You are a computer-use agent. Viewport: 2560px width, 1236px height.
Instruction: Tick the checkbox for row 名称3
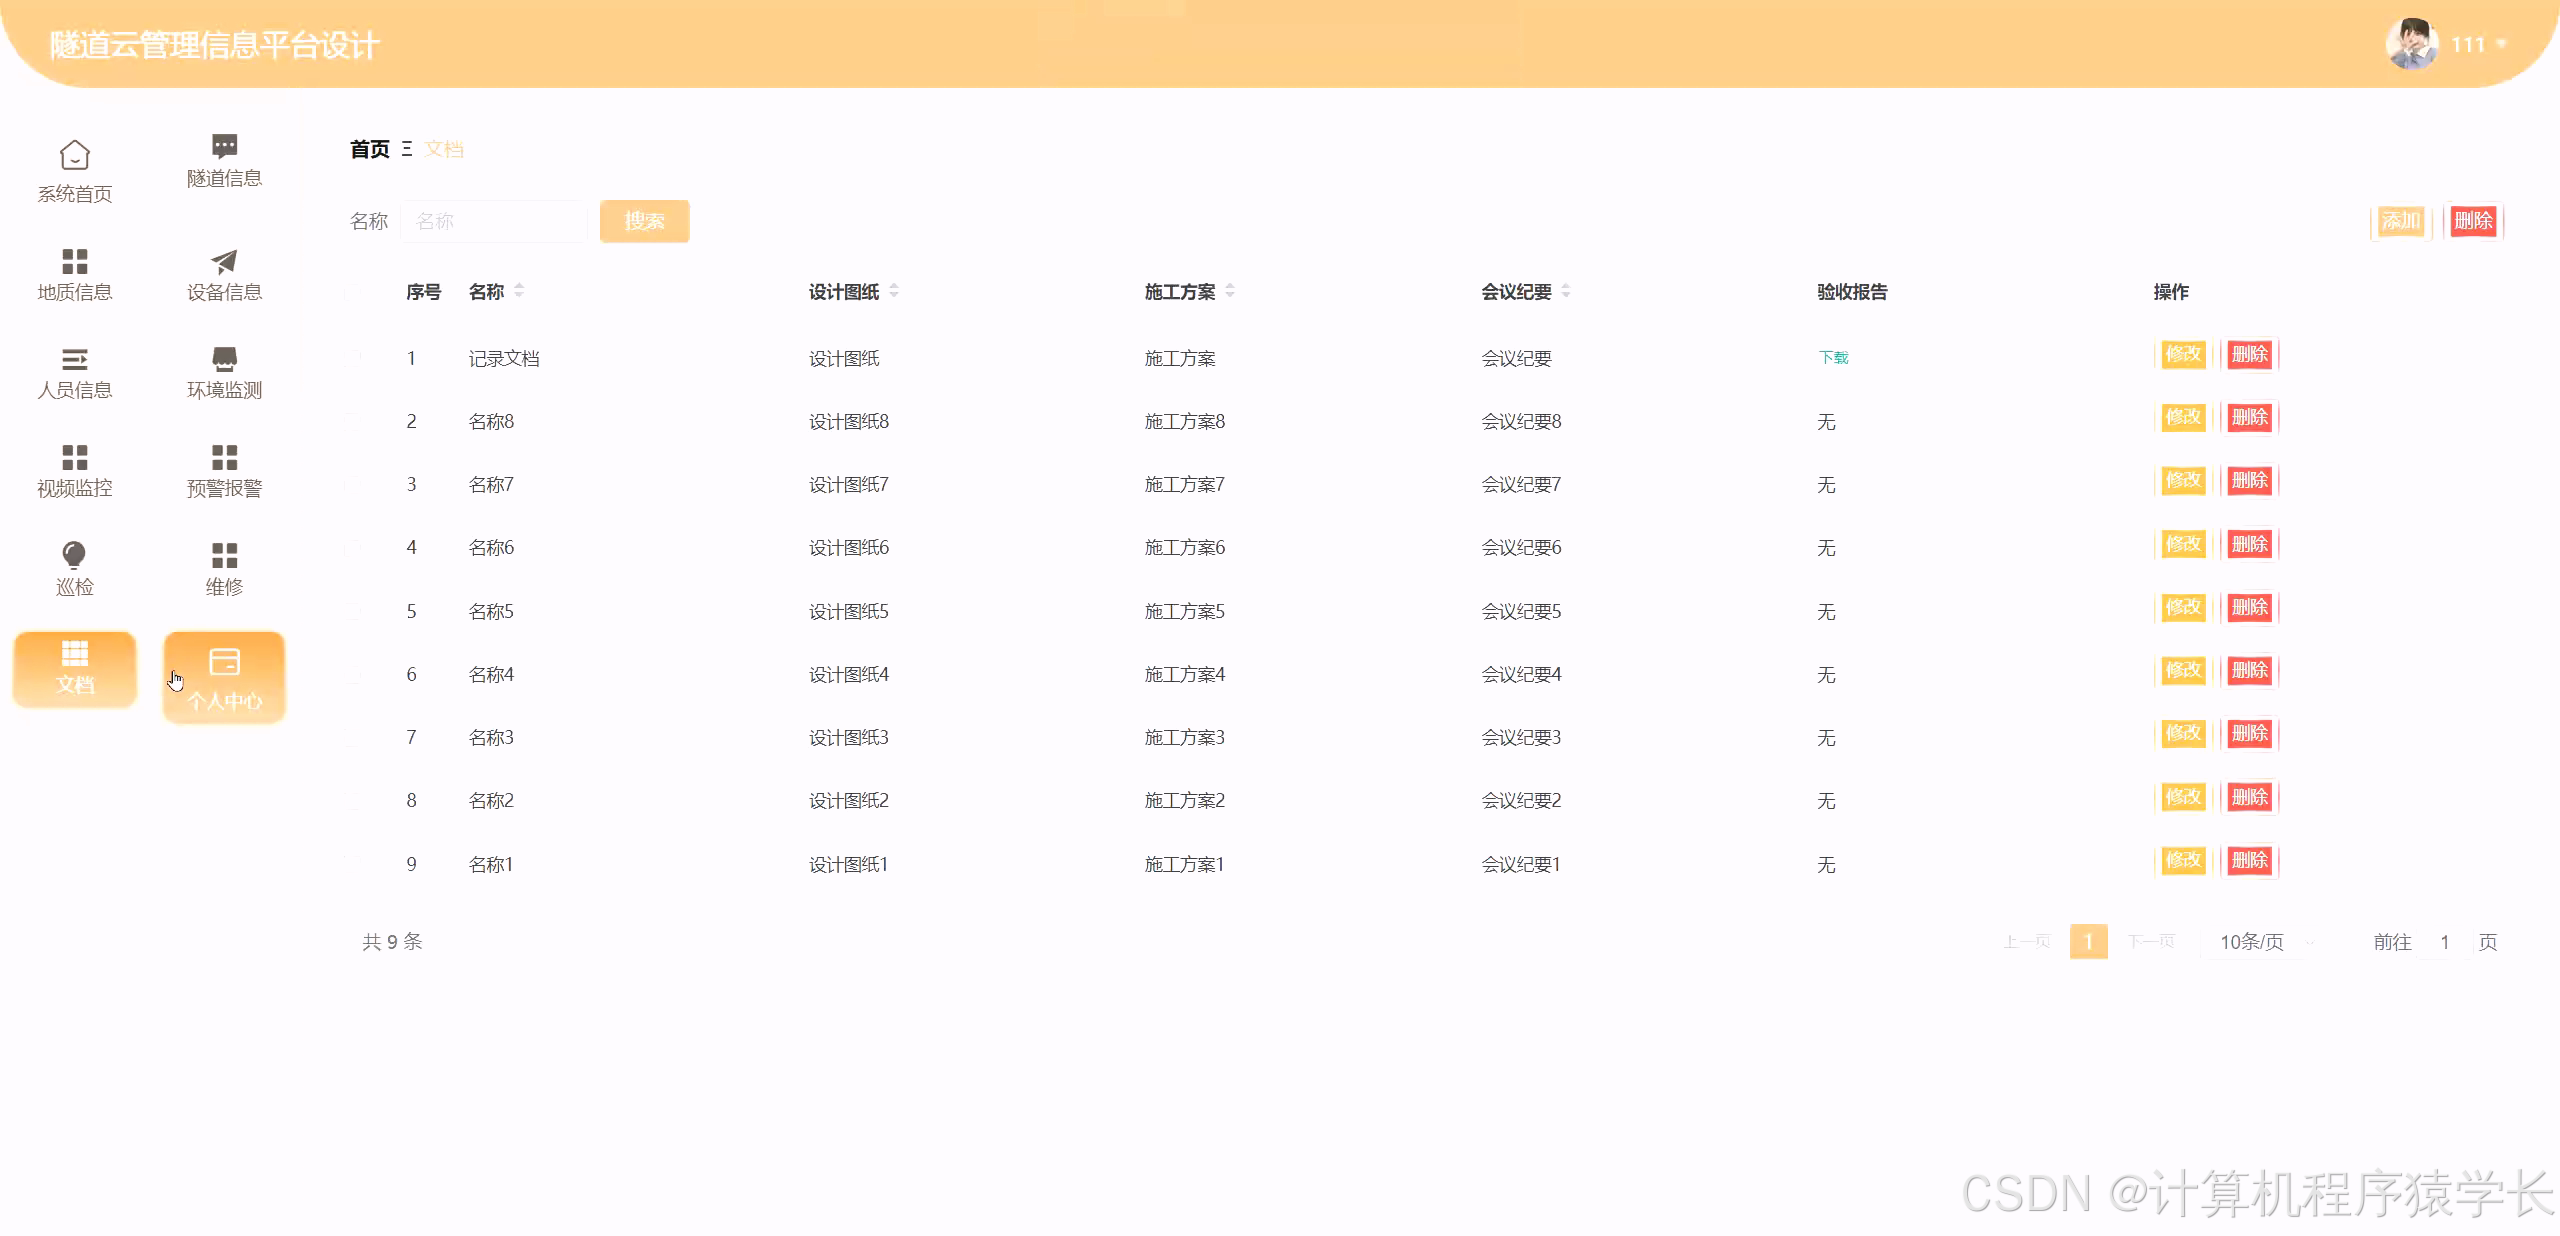[354, 737]
